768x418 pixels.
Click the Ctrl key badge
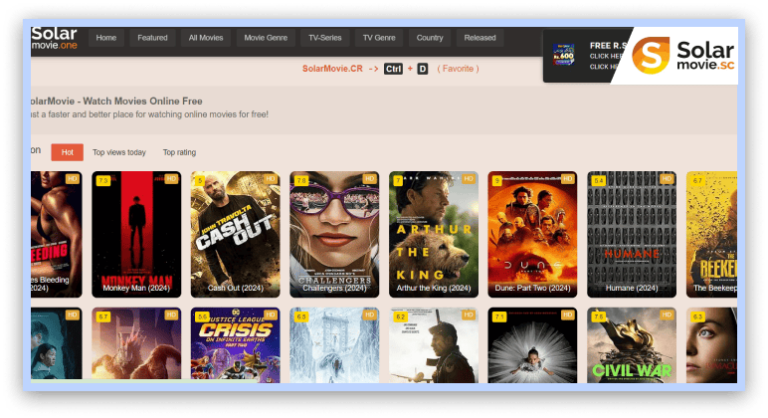(393, 69)
